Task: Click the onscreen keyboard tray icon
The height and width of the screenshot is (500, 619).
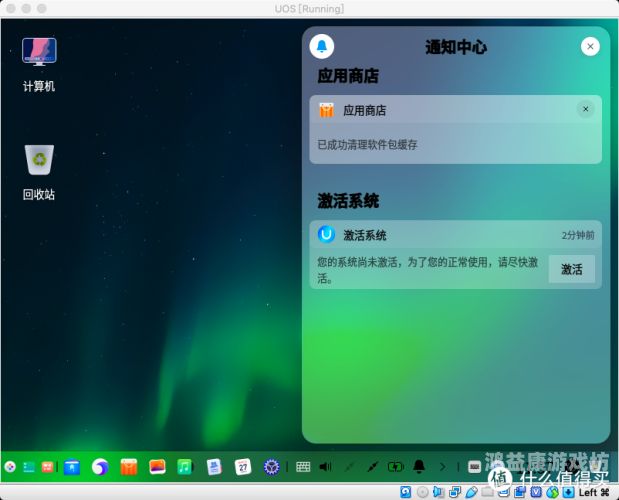Action: pyautogui.click(x=303, y=467)
